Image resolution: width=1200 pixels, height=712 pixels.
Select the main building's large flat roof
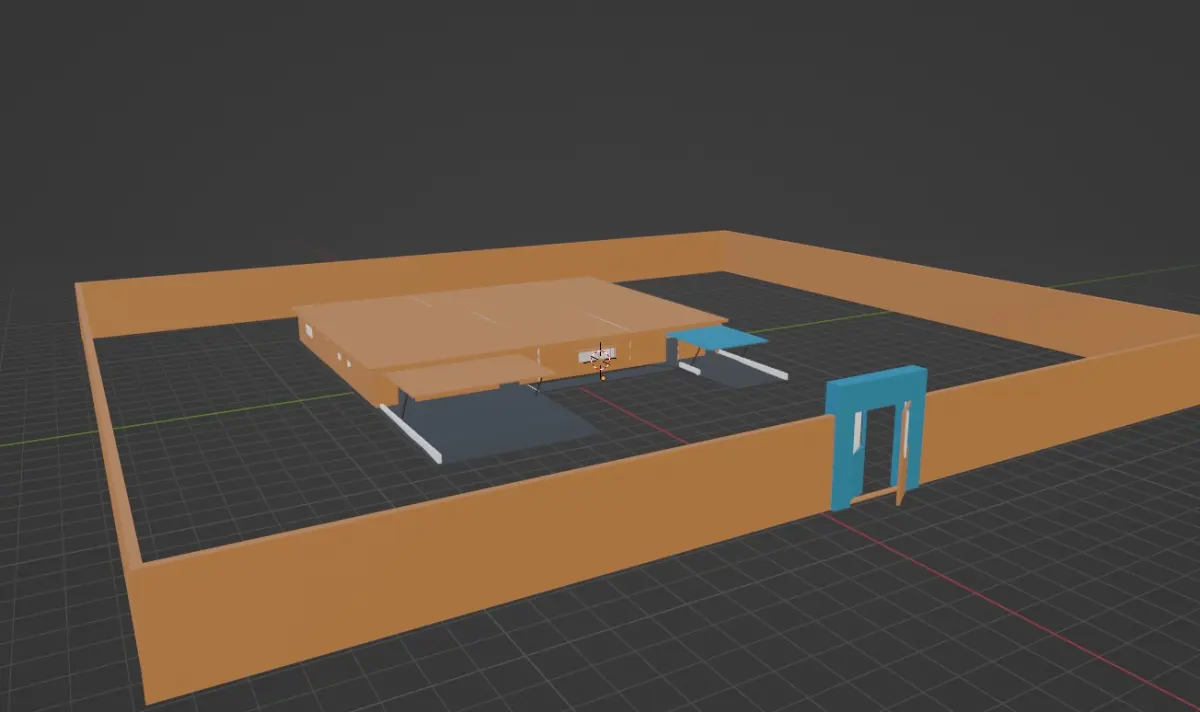pyautogui.click(x=509, y=320)
